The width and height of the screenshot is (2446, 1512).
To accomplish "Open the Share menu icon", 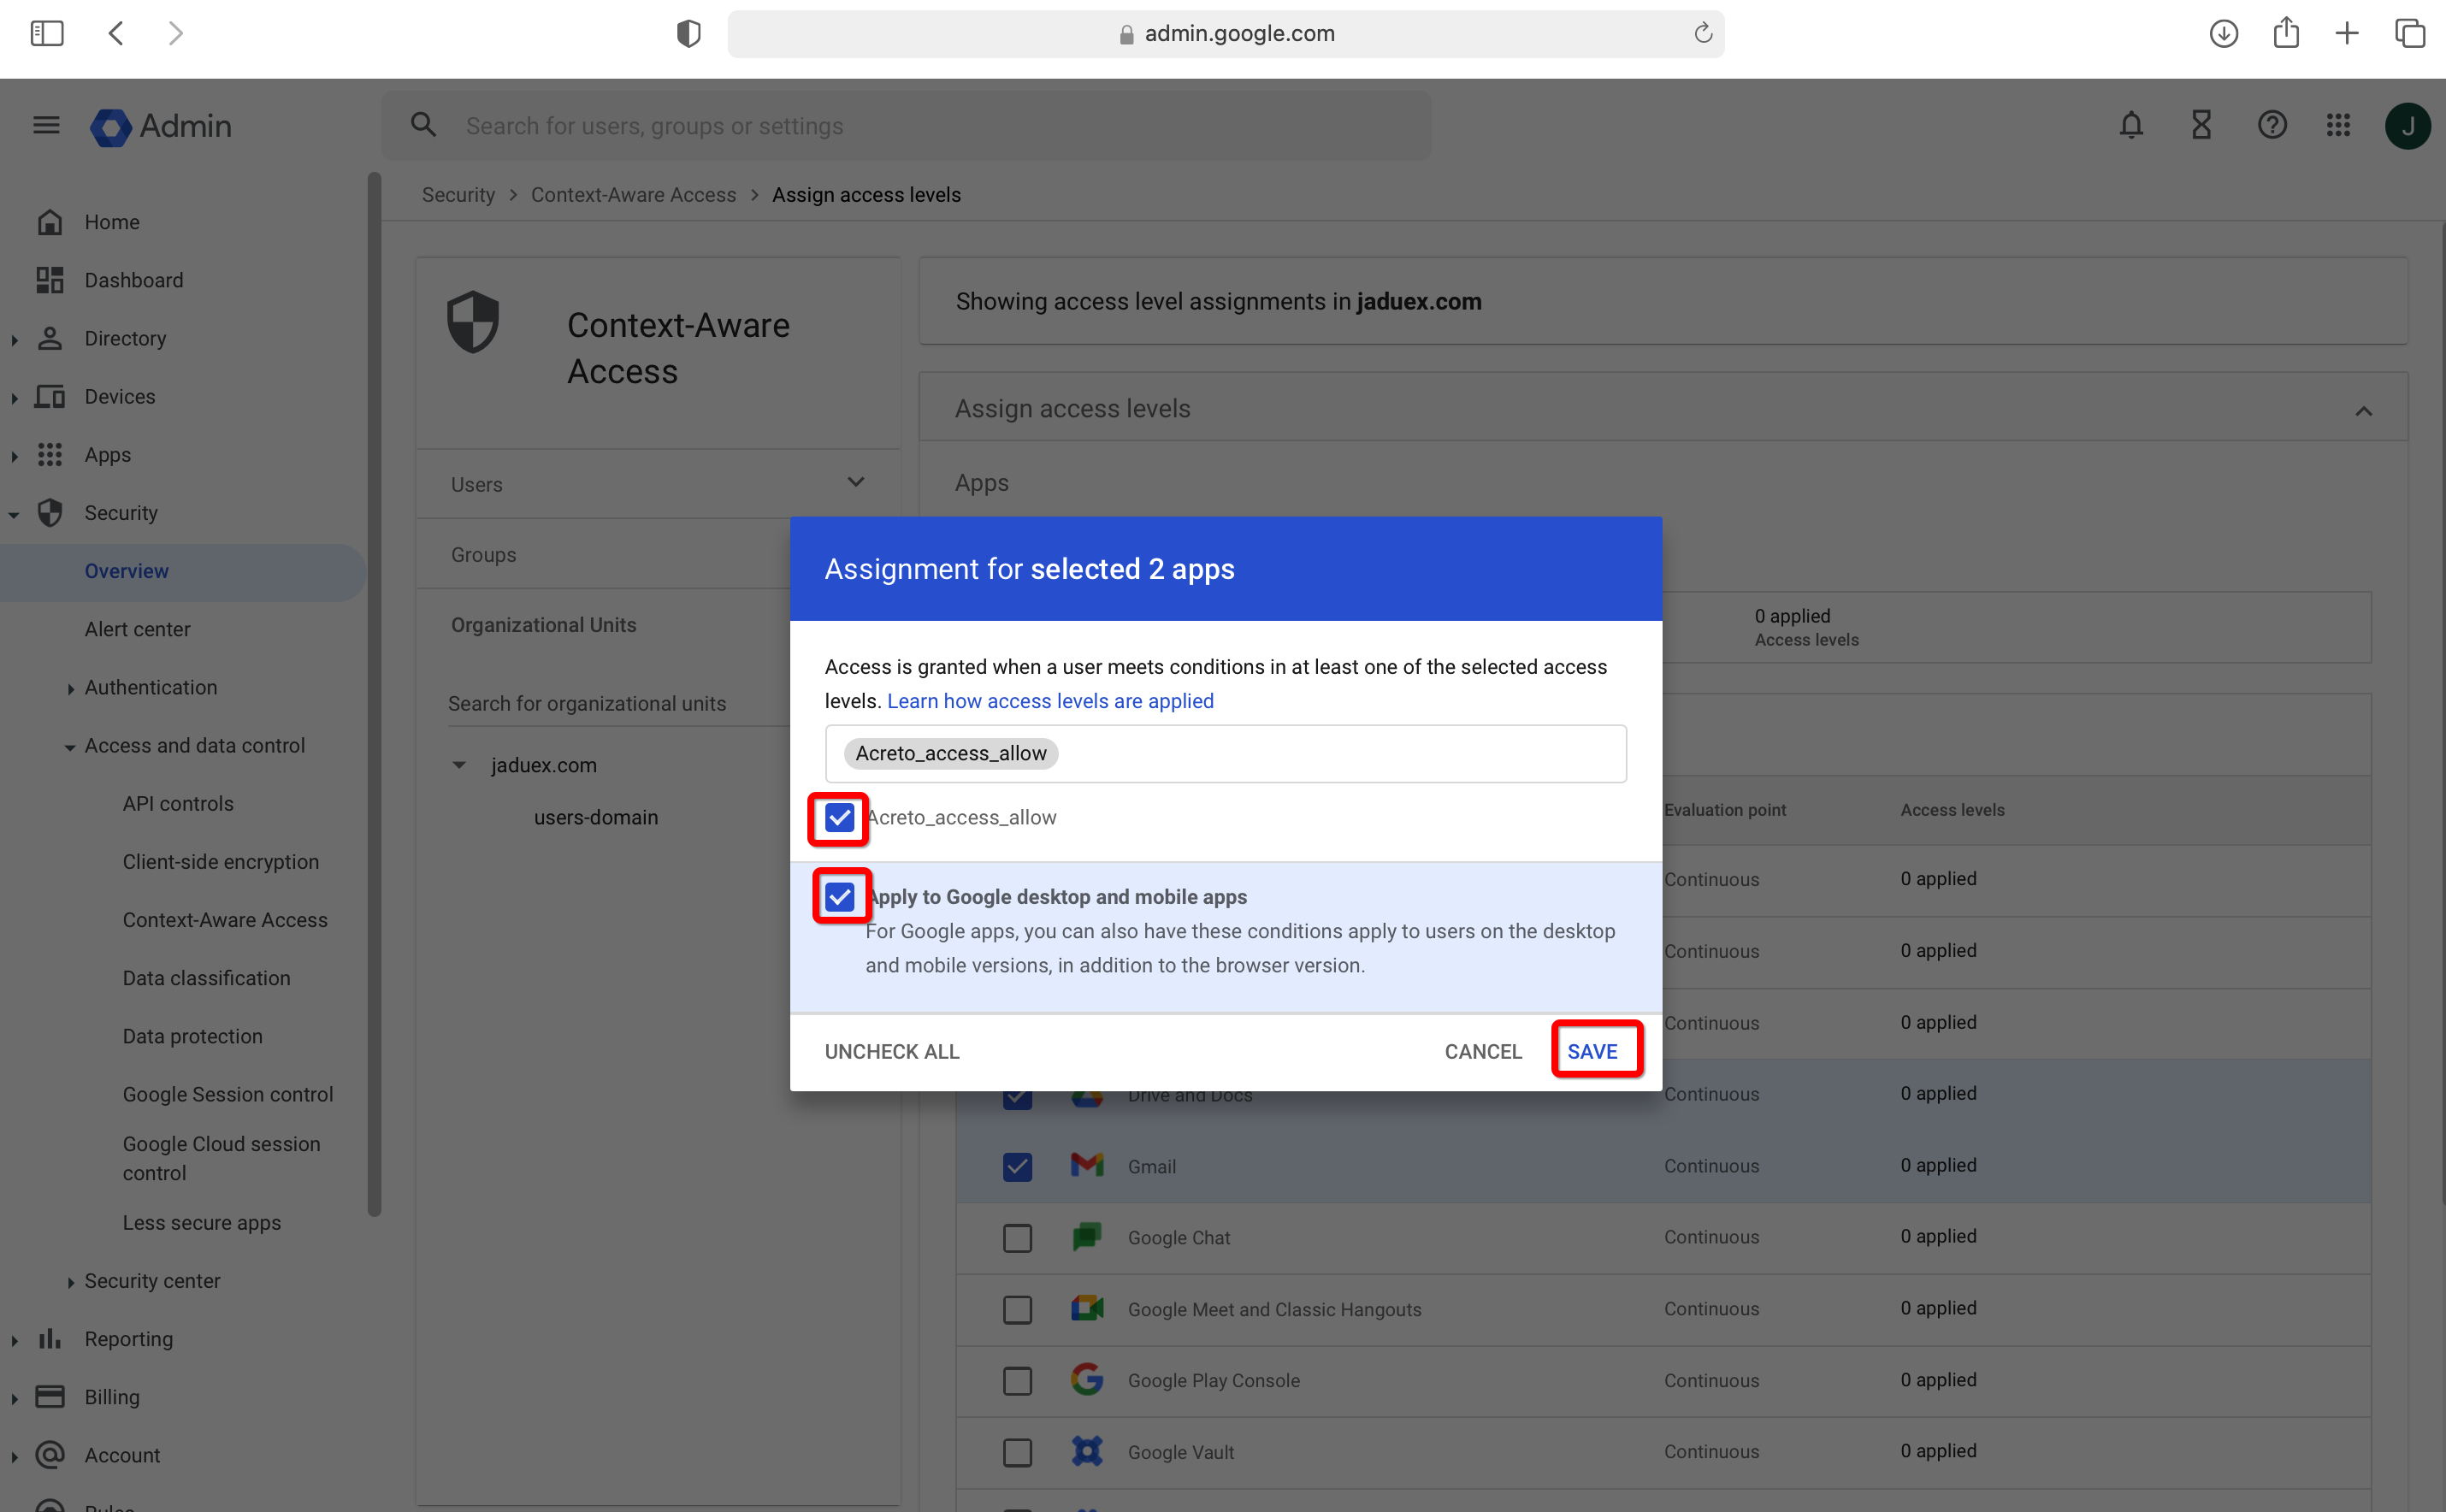I will (2286, 33).
